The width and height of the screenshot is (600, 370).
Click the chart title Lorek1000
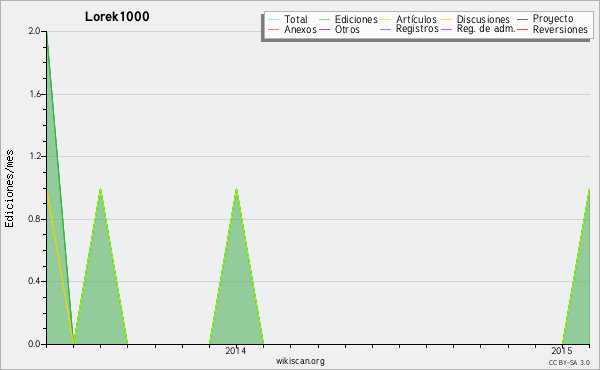coord(117,16)
